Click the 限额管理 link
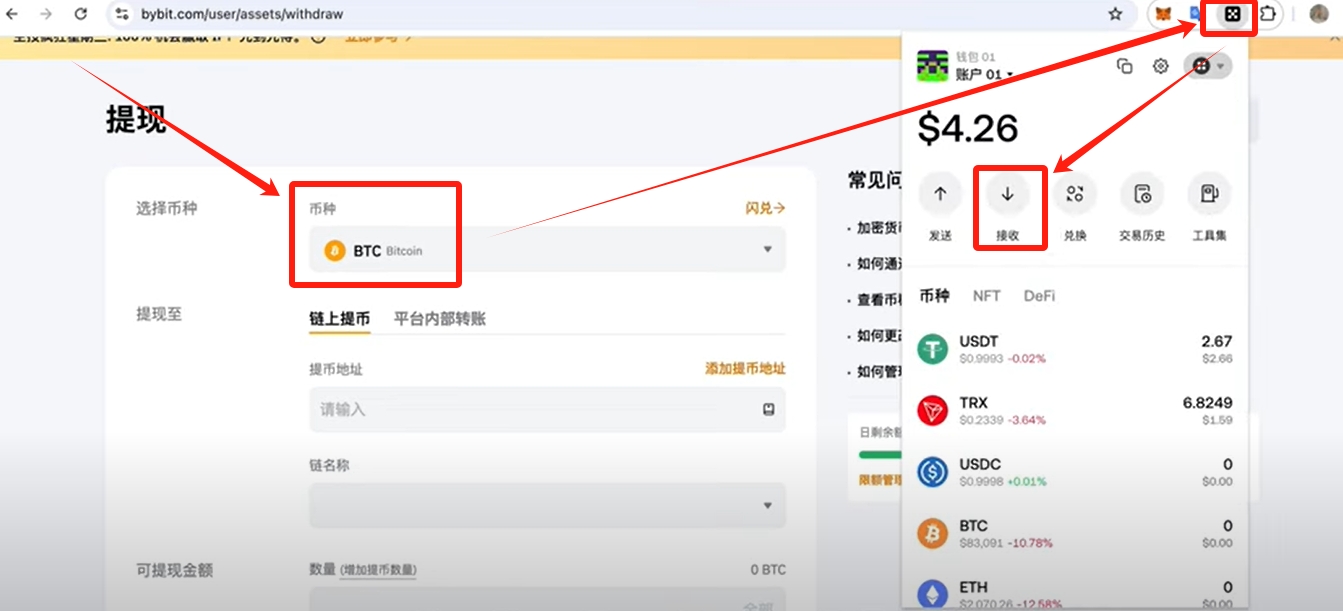The image size is (1343, 611). click(x=880, y=480)
